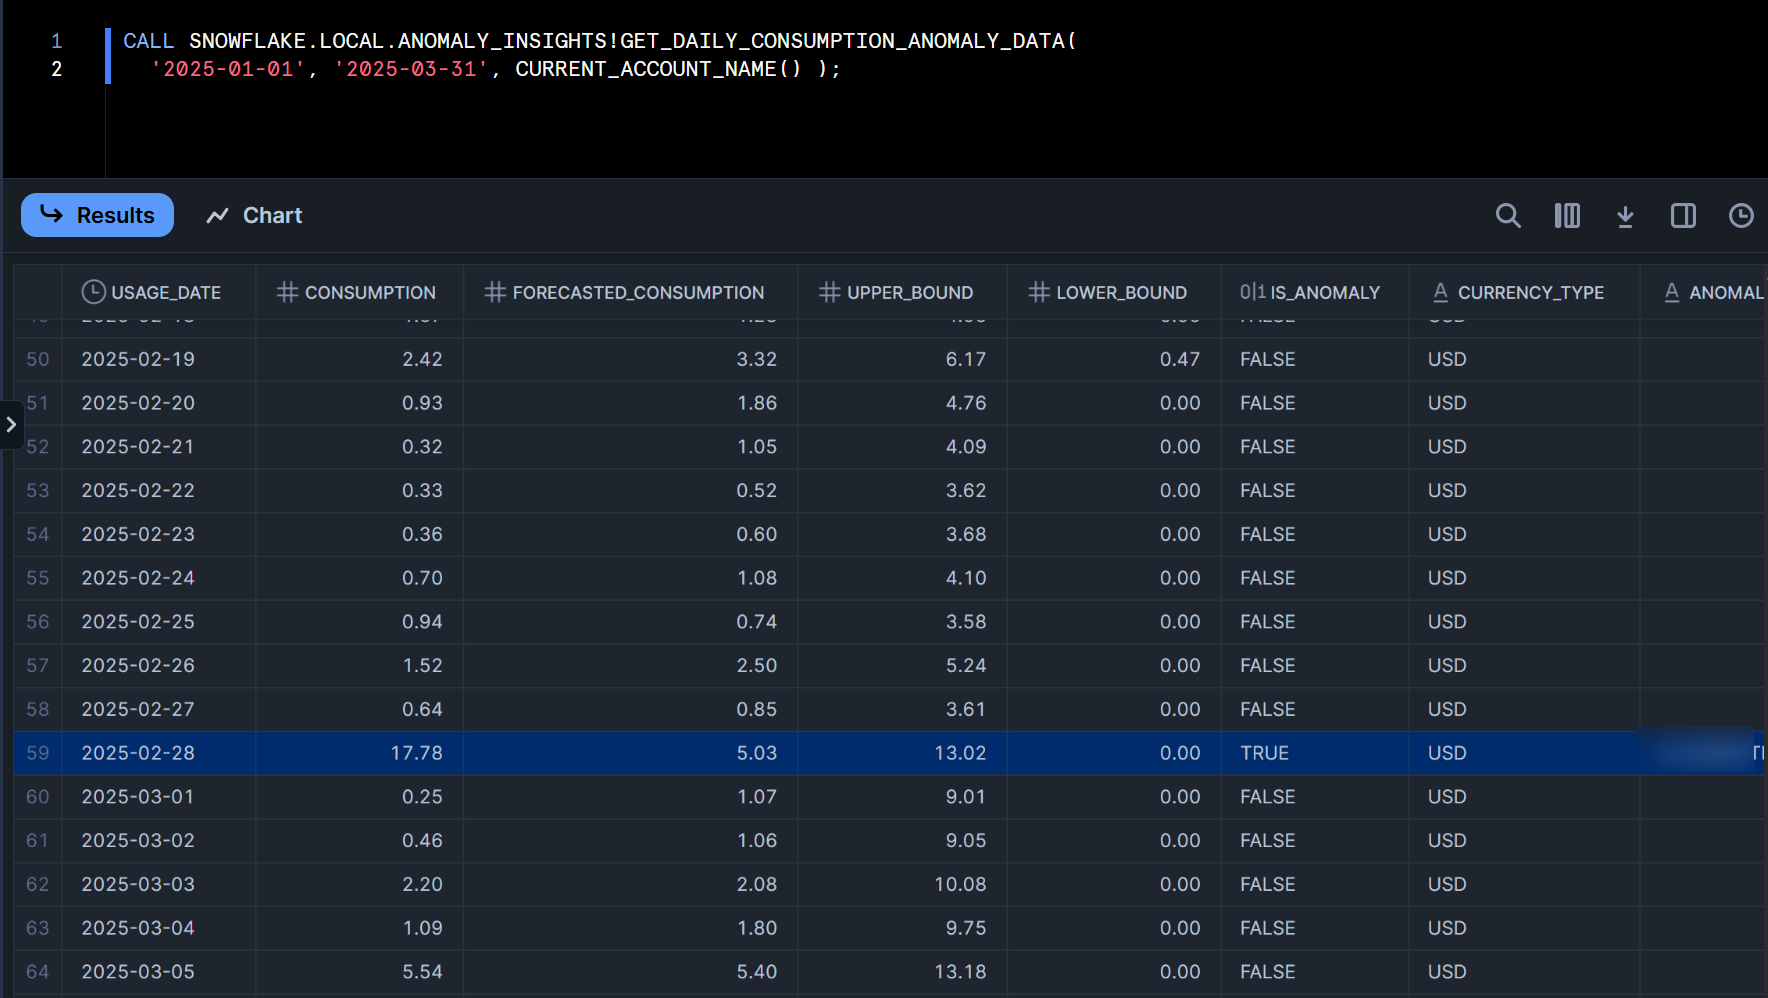Click CURRENT_ACCOUNT_NAME() in the SQL editor
1768x998 pixels.
658,69
